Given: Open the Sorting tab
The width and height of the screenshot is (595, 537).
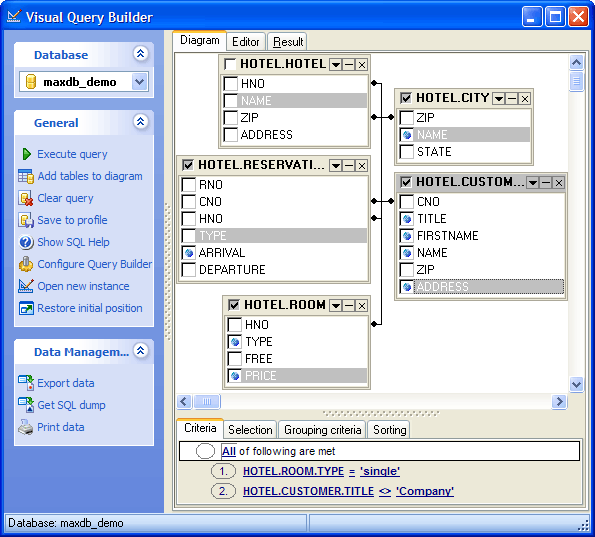Looking at the screenshot, I should 389,430.
